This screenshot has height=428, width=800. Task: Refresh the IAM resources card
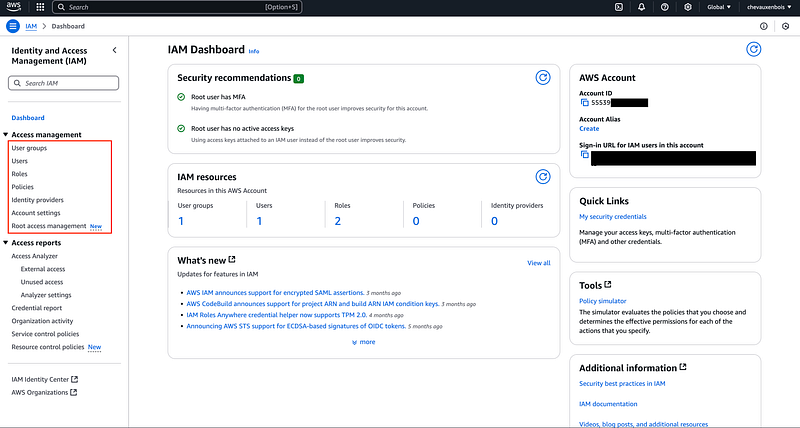(x=543, y=177)
